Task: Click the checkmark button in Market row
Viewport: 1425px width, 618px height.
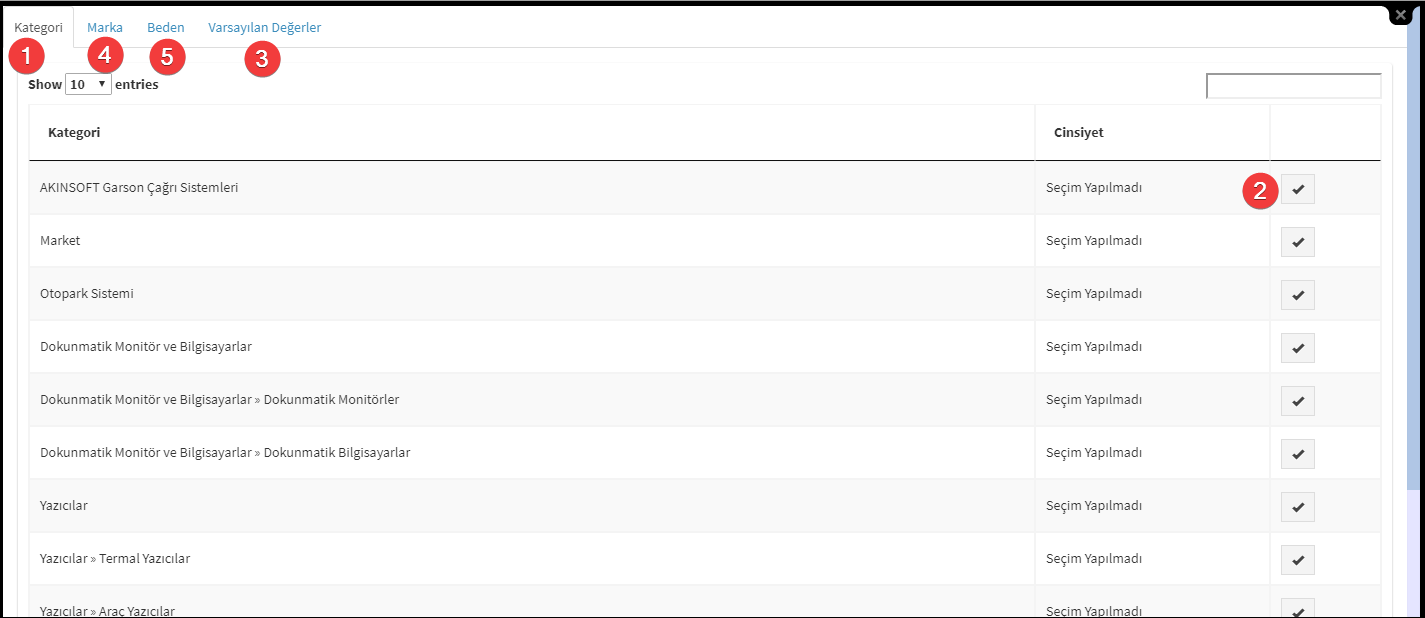Action: [x=1298, y=242]
